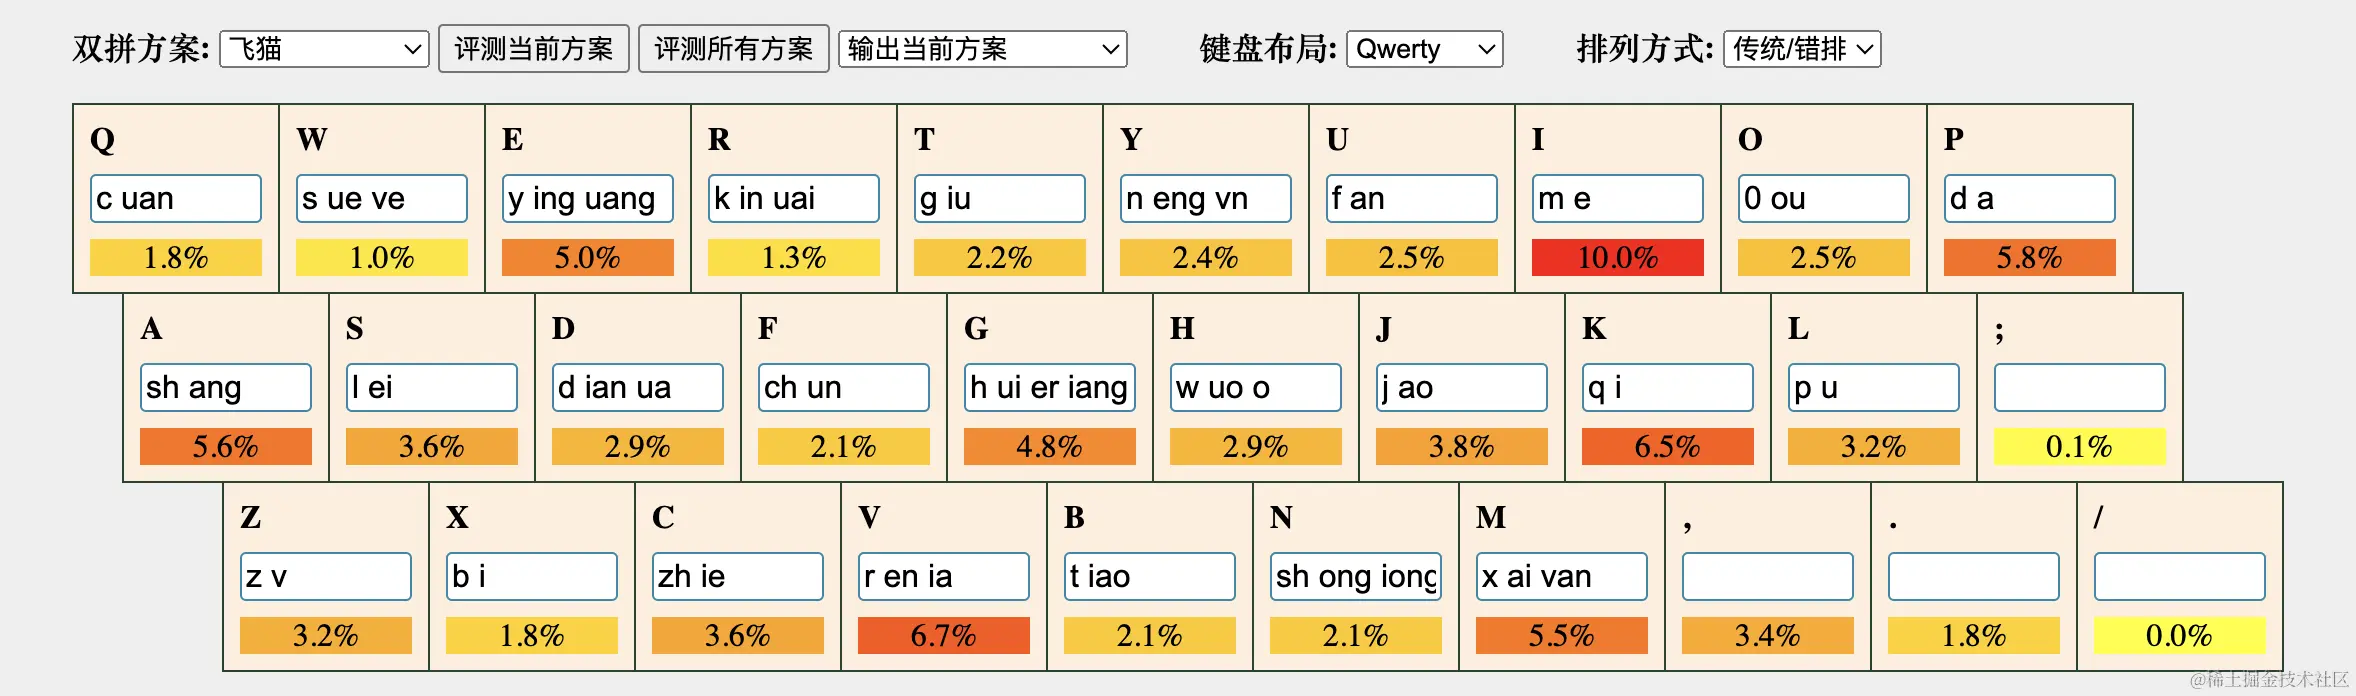Screen dimensions: 2356x696
Task: Click the empty period key field
Action: pyautogui.click(x=1974, y=576)
